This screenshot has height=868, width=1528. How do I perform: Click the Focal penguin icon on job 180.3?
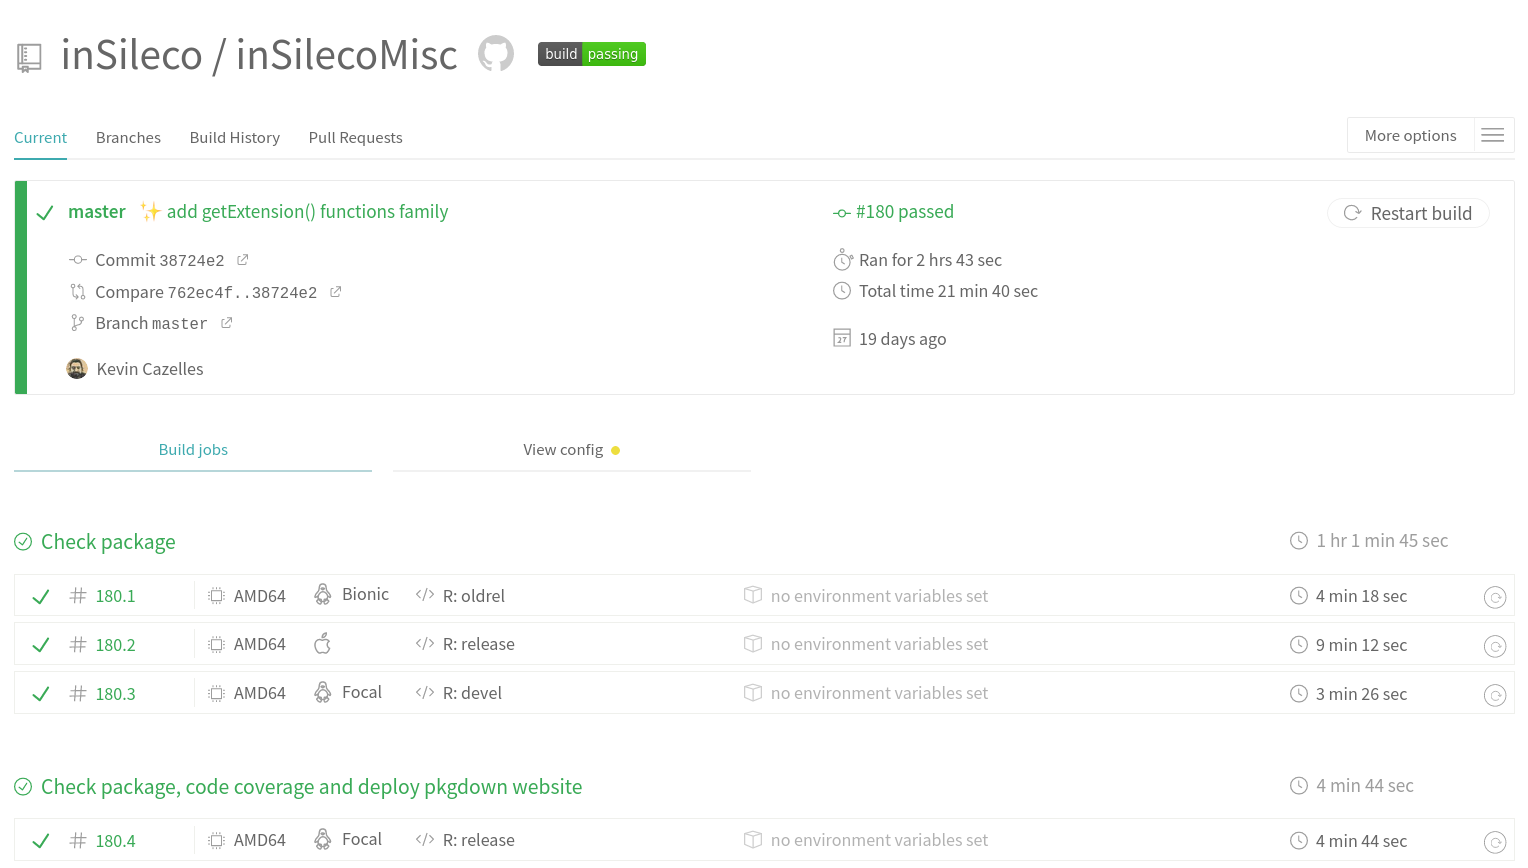(x=322, y=691)
